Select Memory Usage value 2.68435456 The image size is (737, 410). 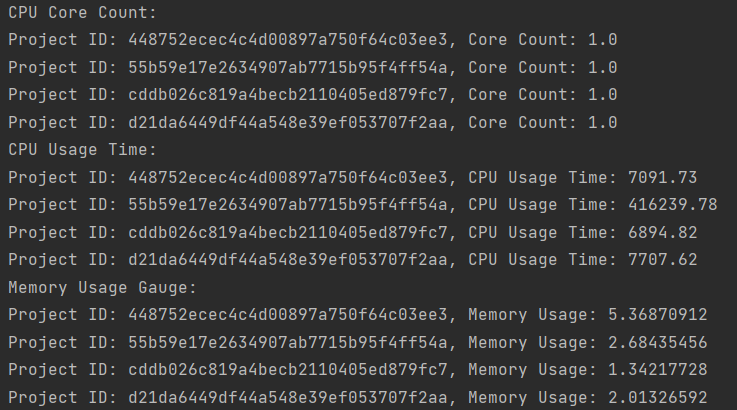point(658,343)
